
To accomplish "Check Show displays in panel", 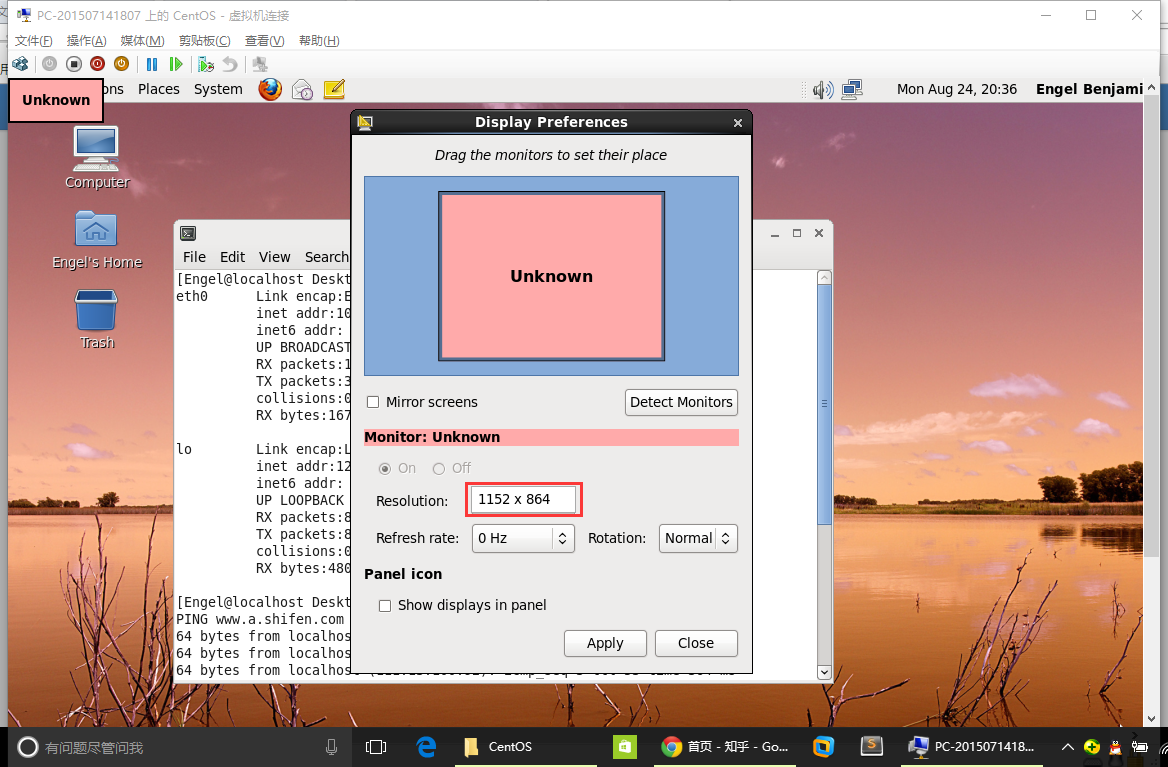I will tap(385, 606).
